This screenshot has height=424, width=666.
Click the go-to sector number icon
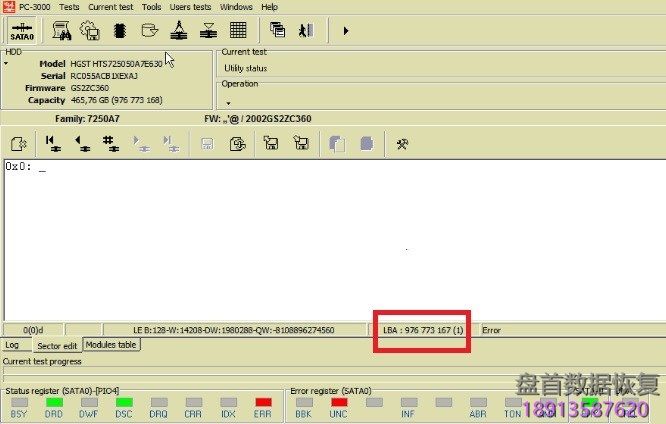click(110, 144)
